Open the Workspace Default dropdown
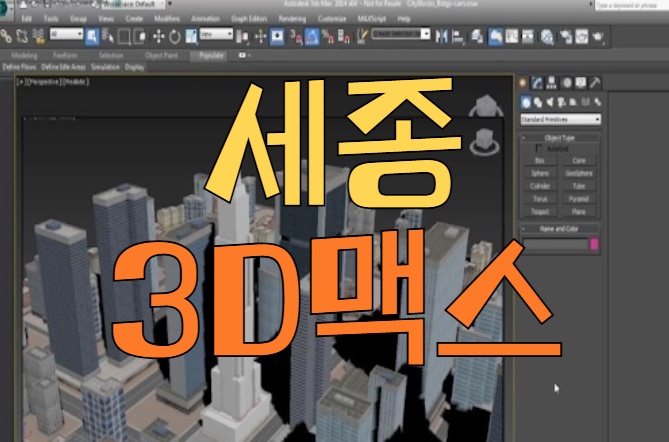669x442 pixels. tap(133, 4)
